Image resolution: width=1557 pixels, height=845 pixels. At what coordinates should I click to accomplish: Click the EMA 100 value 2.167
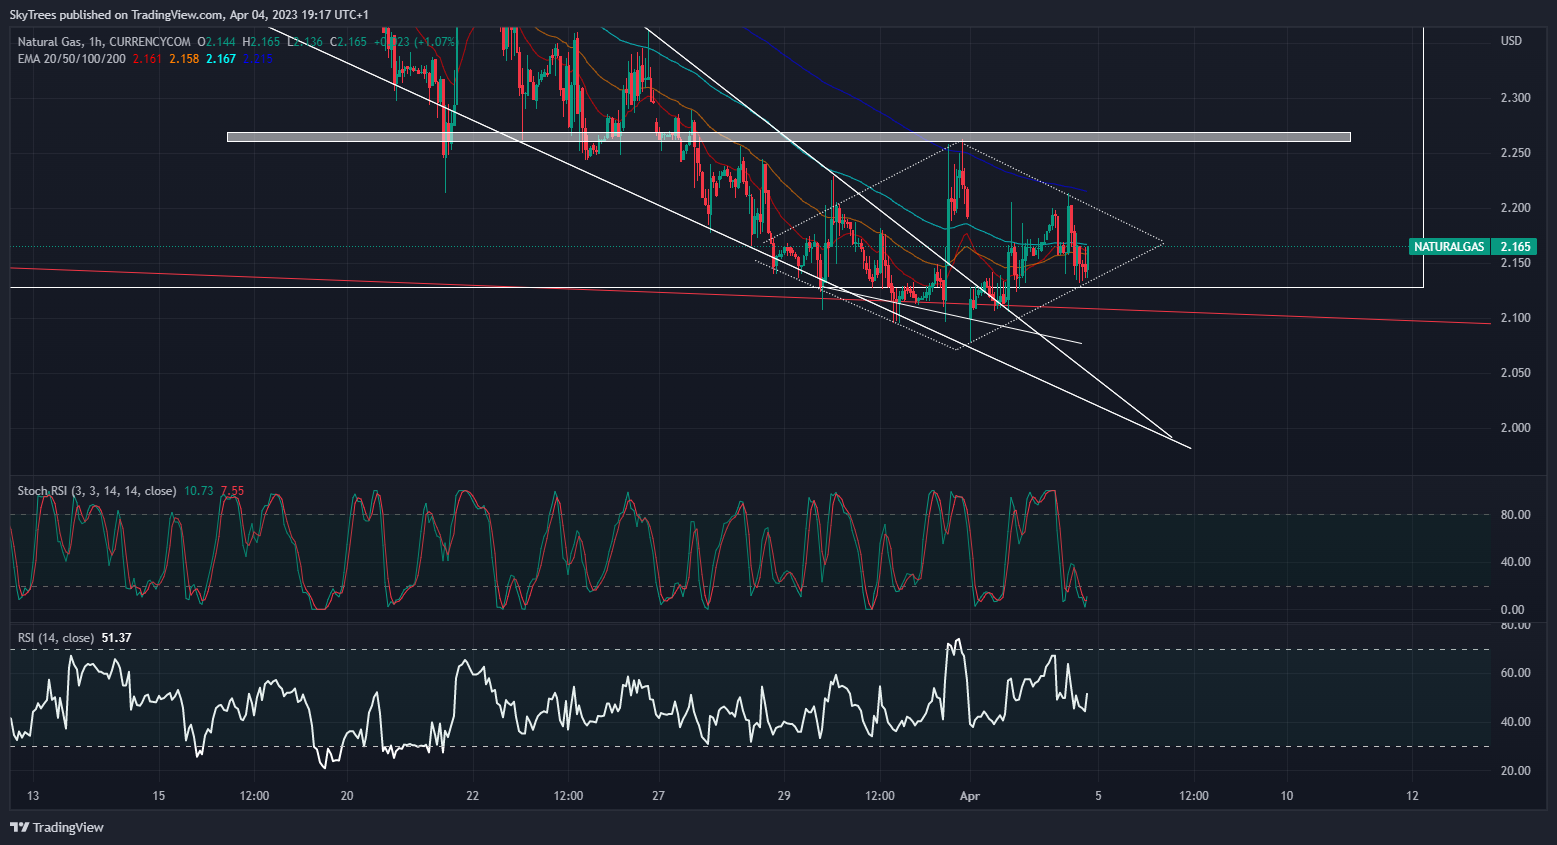pos(221,59)
